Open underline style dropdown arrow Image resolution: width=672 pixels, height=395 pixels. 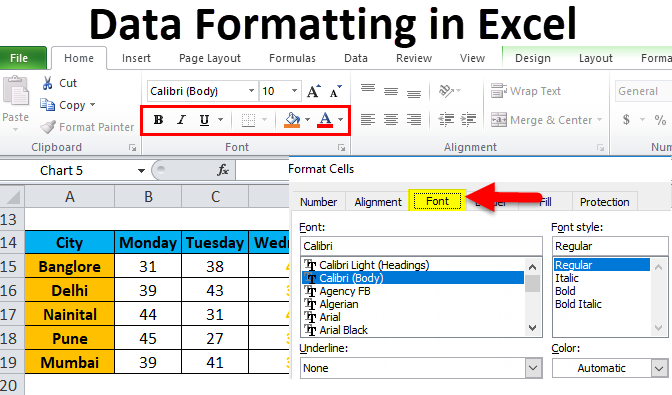coord(220,120)
